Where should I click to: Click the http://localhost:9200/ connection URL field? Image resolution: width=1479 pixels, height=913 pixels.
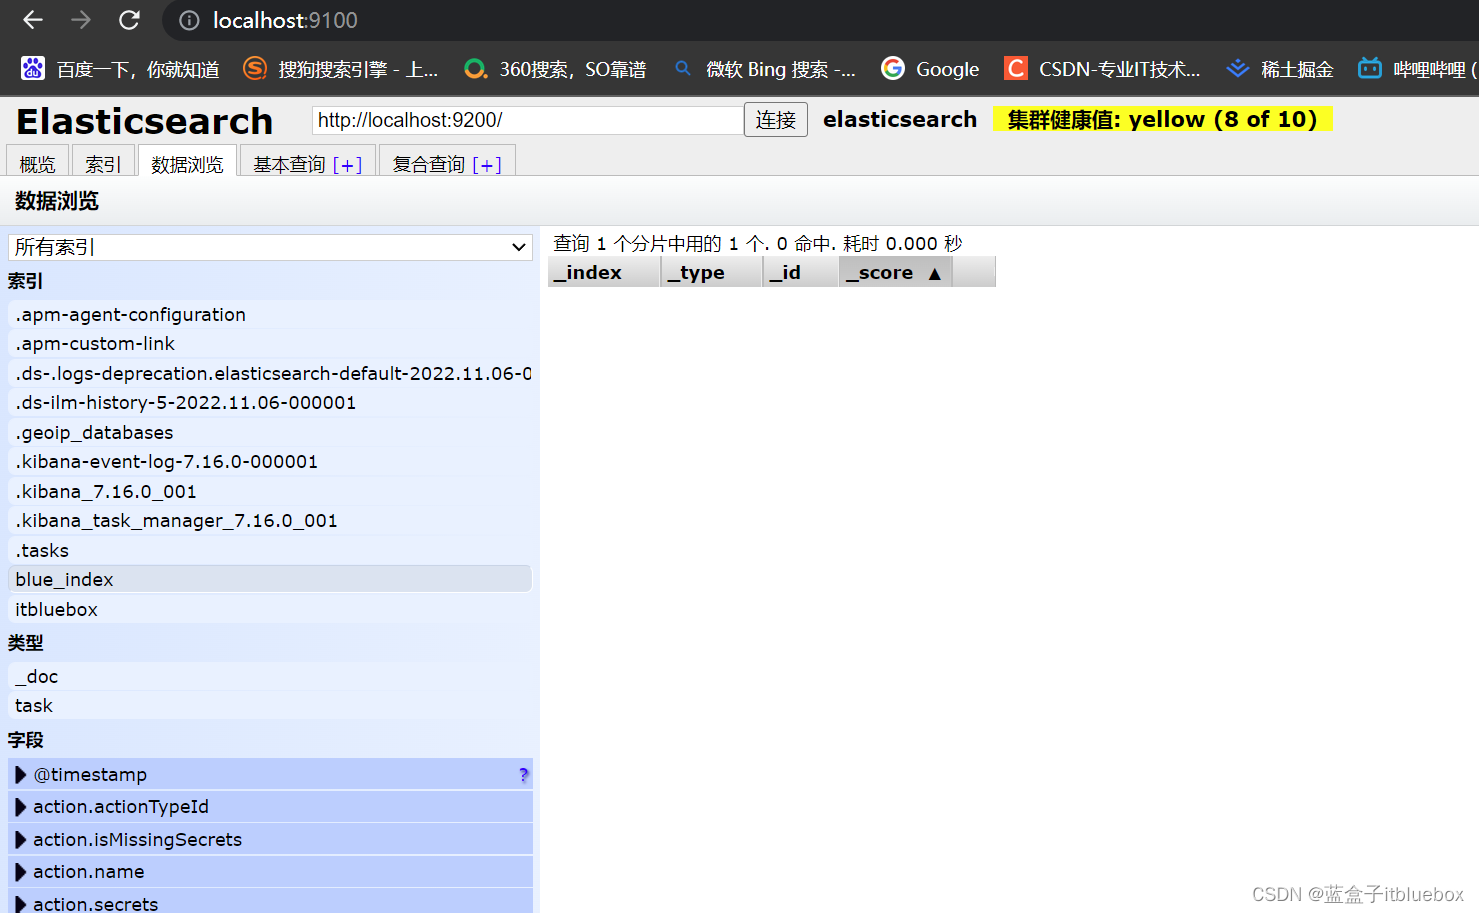coord(528,120)
